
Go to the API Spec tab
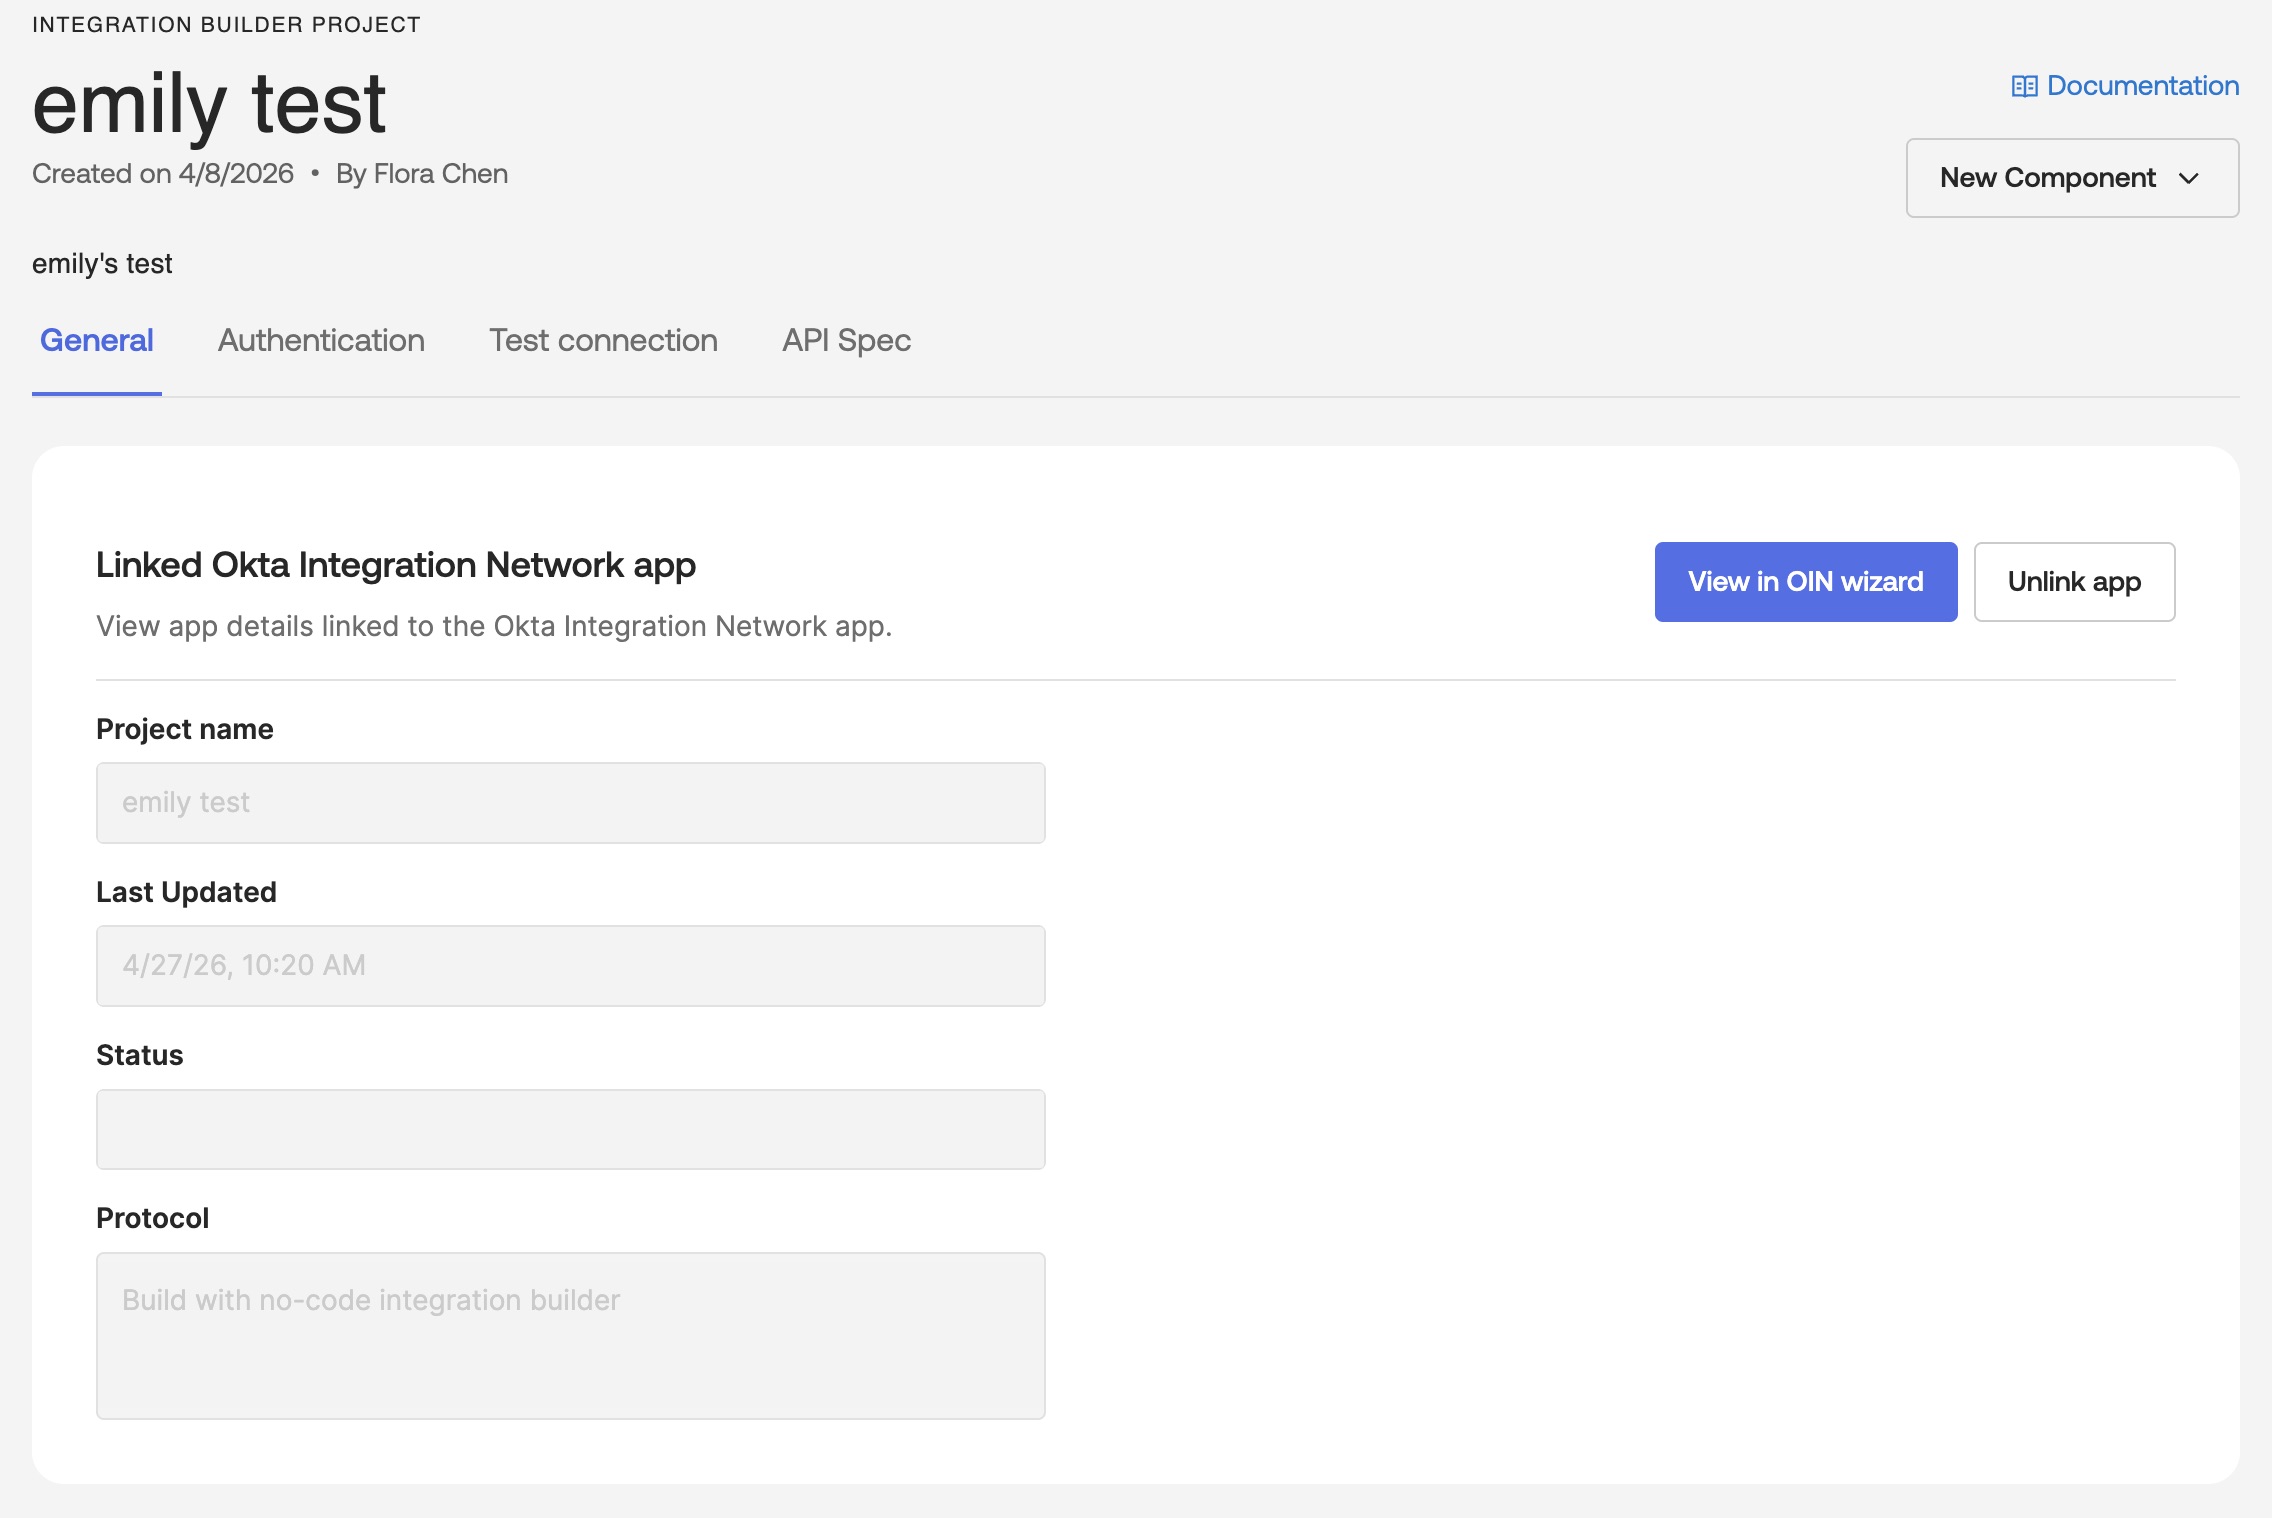click(x=846, y=341)
